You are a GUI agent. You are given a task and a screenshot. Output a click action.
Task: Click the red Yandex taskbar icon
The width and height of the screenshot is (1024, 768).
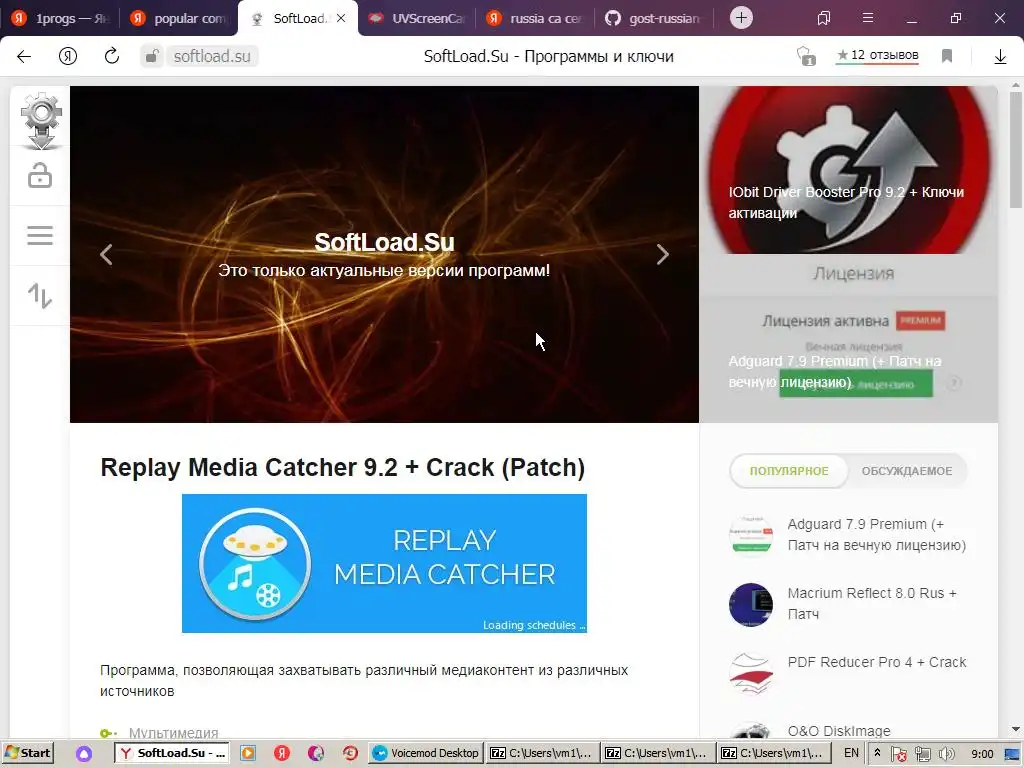pos(281,753)
